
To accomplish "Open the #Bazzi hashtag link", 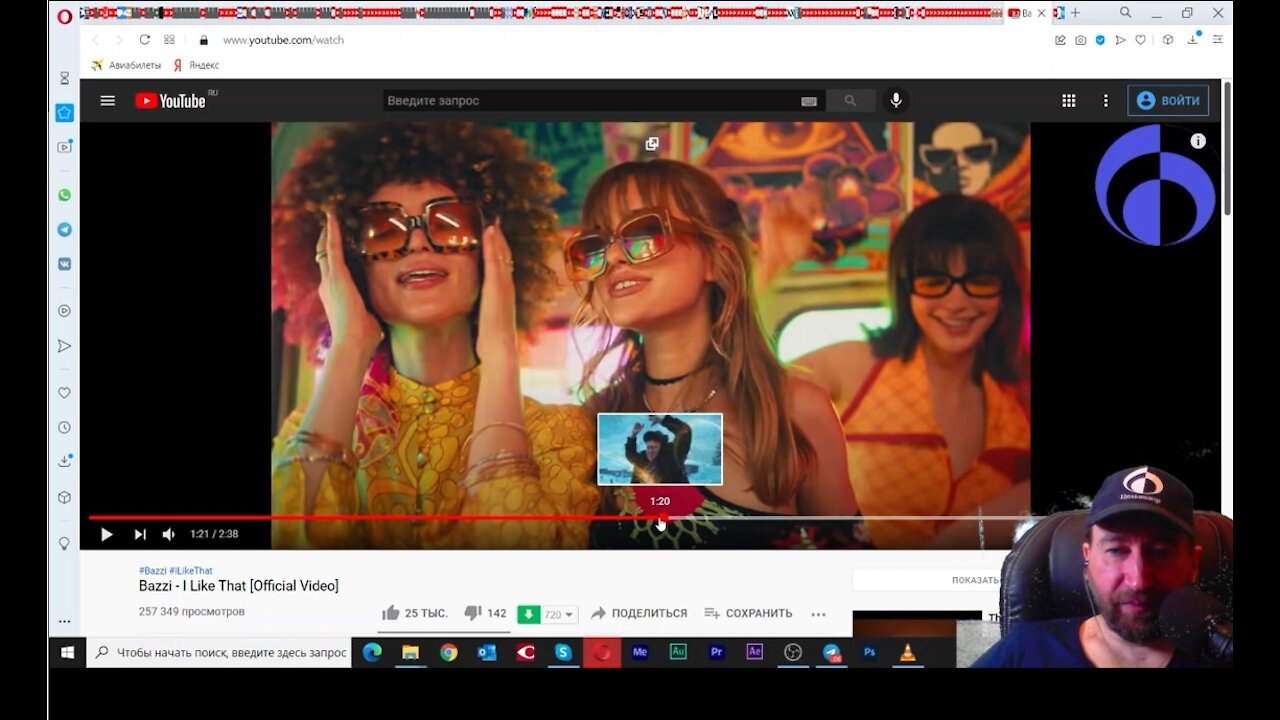I will pos(152,571).
